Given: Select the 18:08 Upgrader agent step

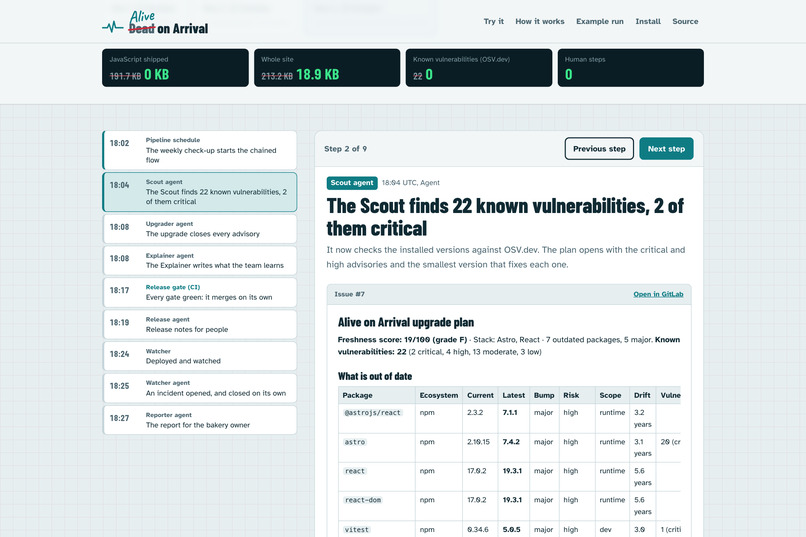Looking at the screenshot, I should pos(200,229).
